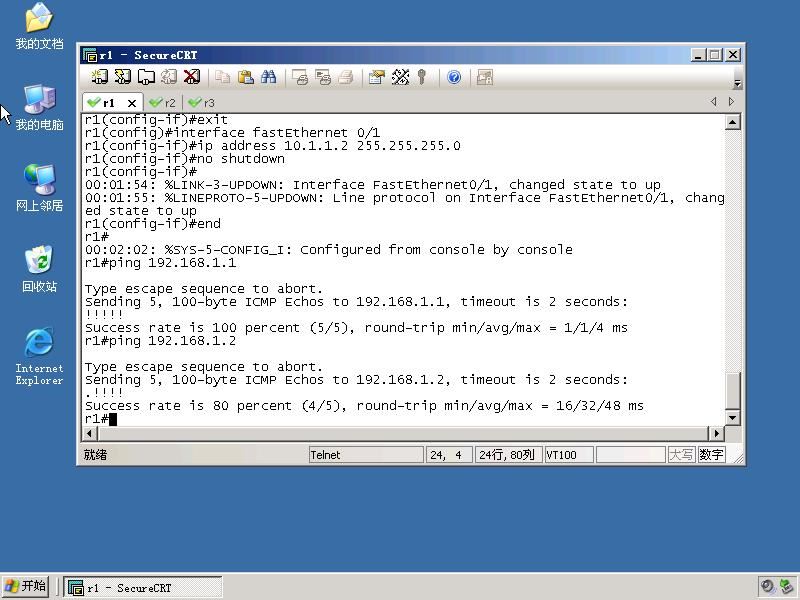Click the Disconnect red X icon
Screen dimensions: 800x600
click(x=192, y=77)
